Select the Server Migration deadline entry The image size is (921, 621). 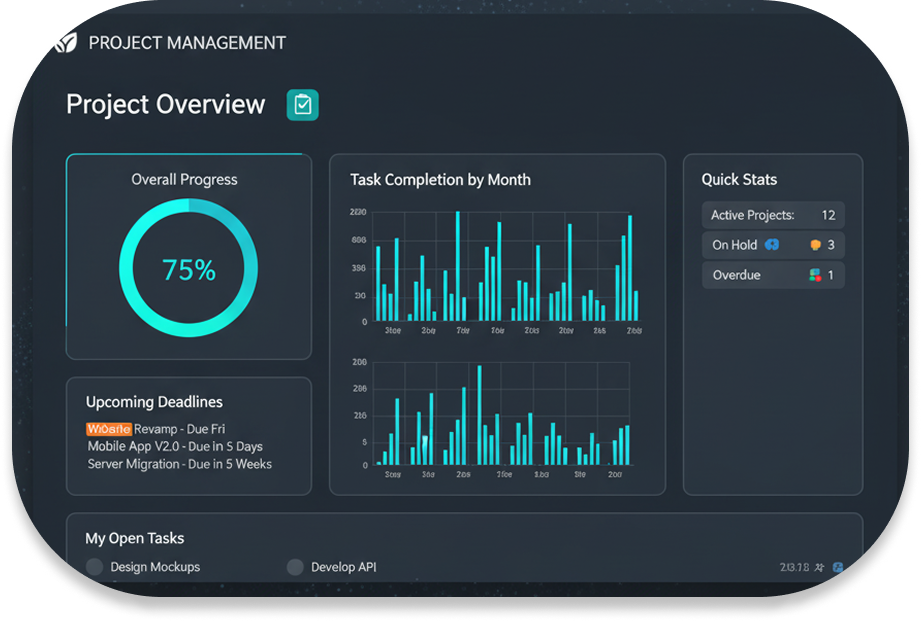point(179,464)
